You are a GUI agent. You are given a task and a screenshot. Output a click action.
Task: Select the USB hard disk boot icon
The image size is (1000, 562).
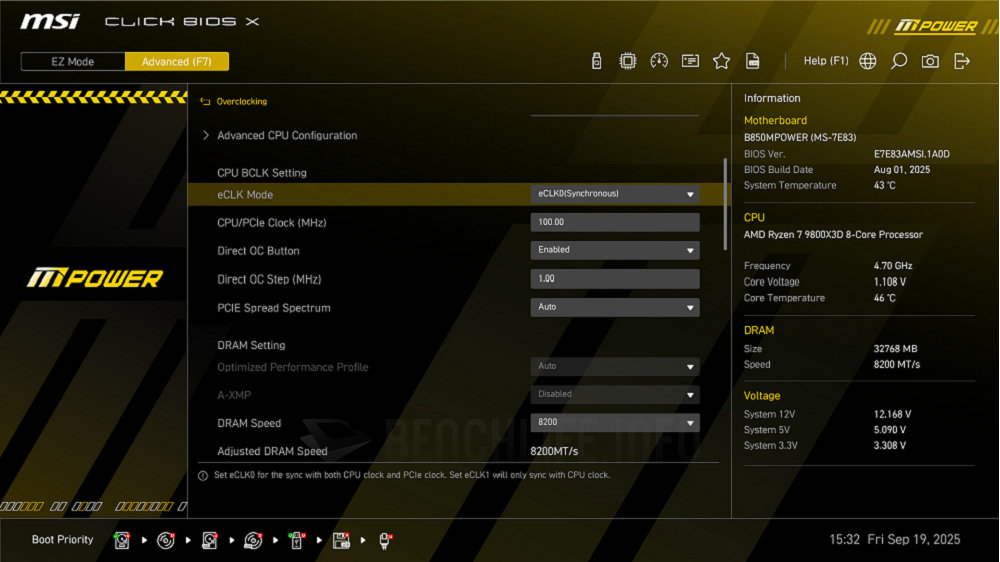pos(209,540)
